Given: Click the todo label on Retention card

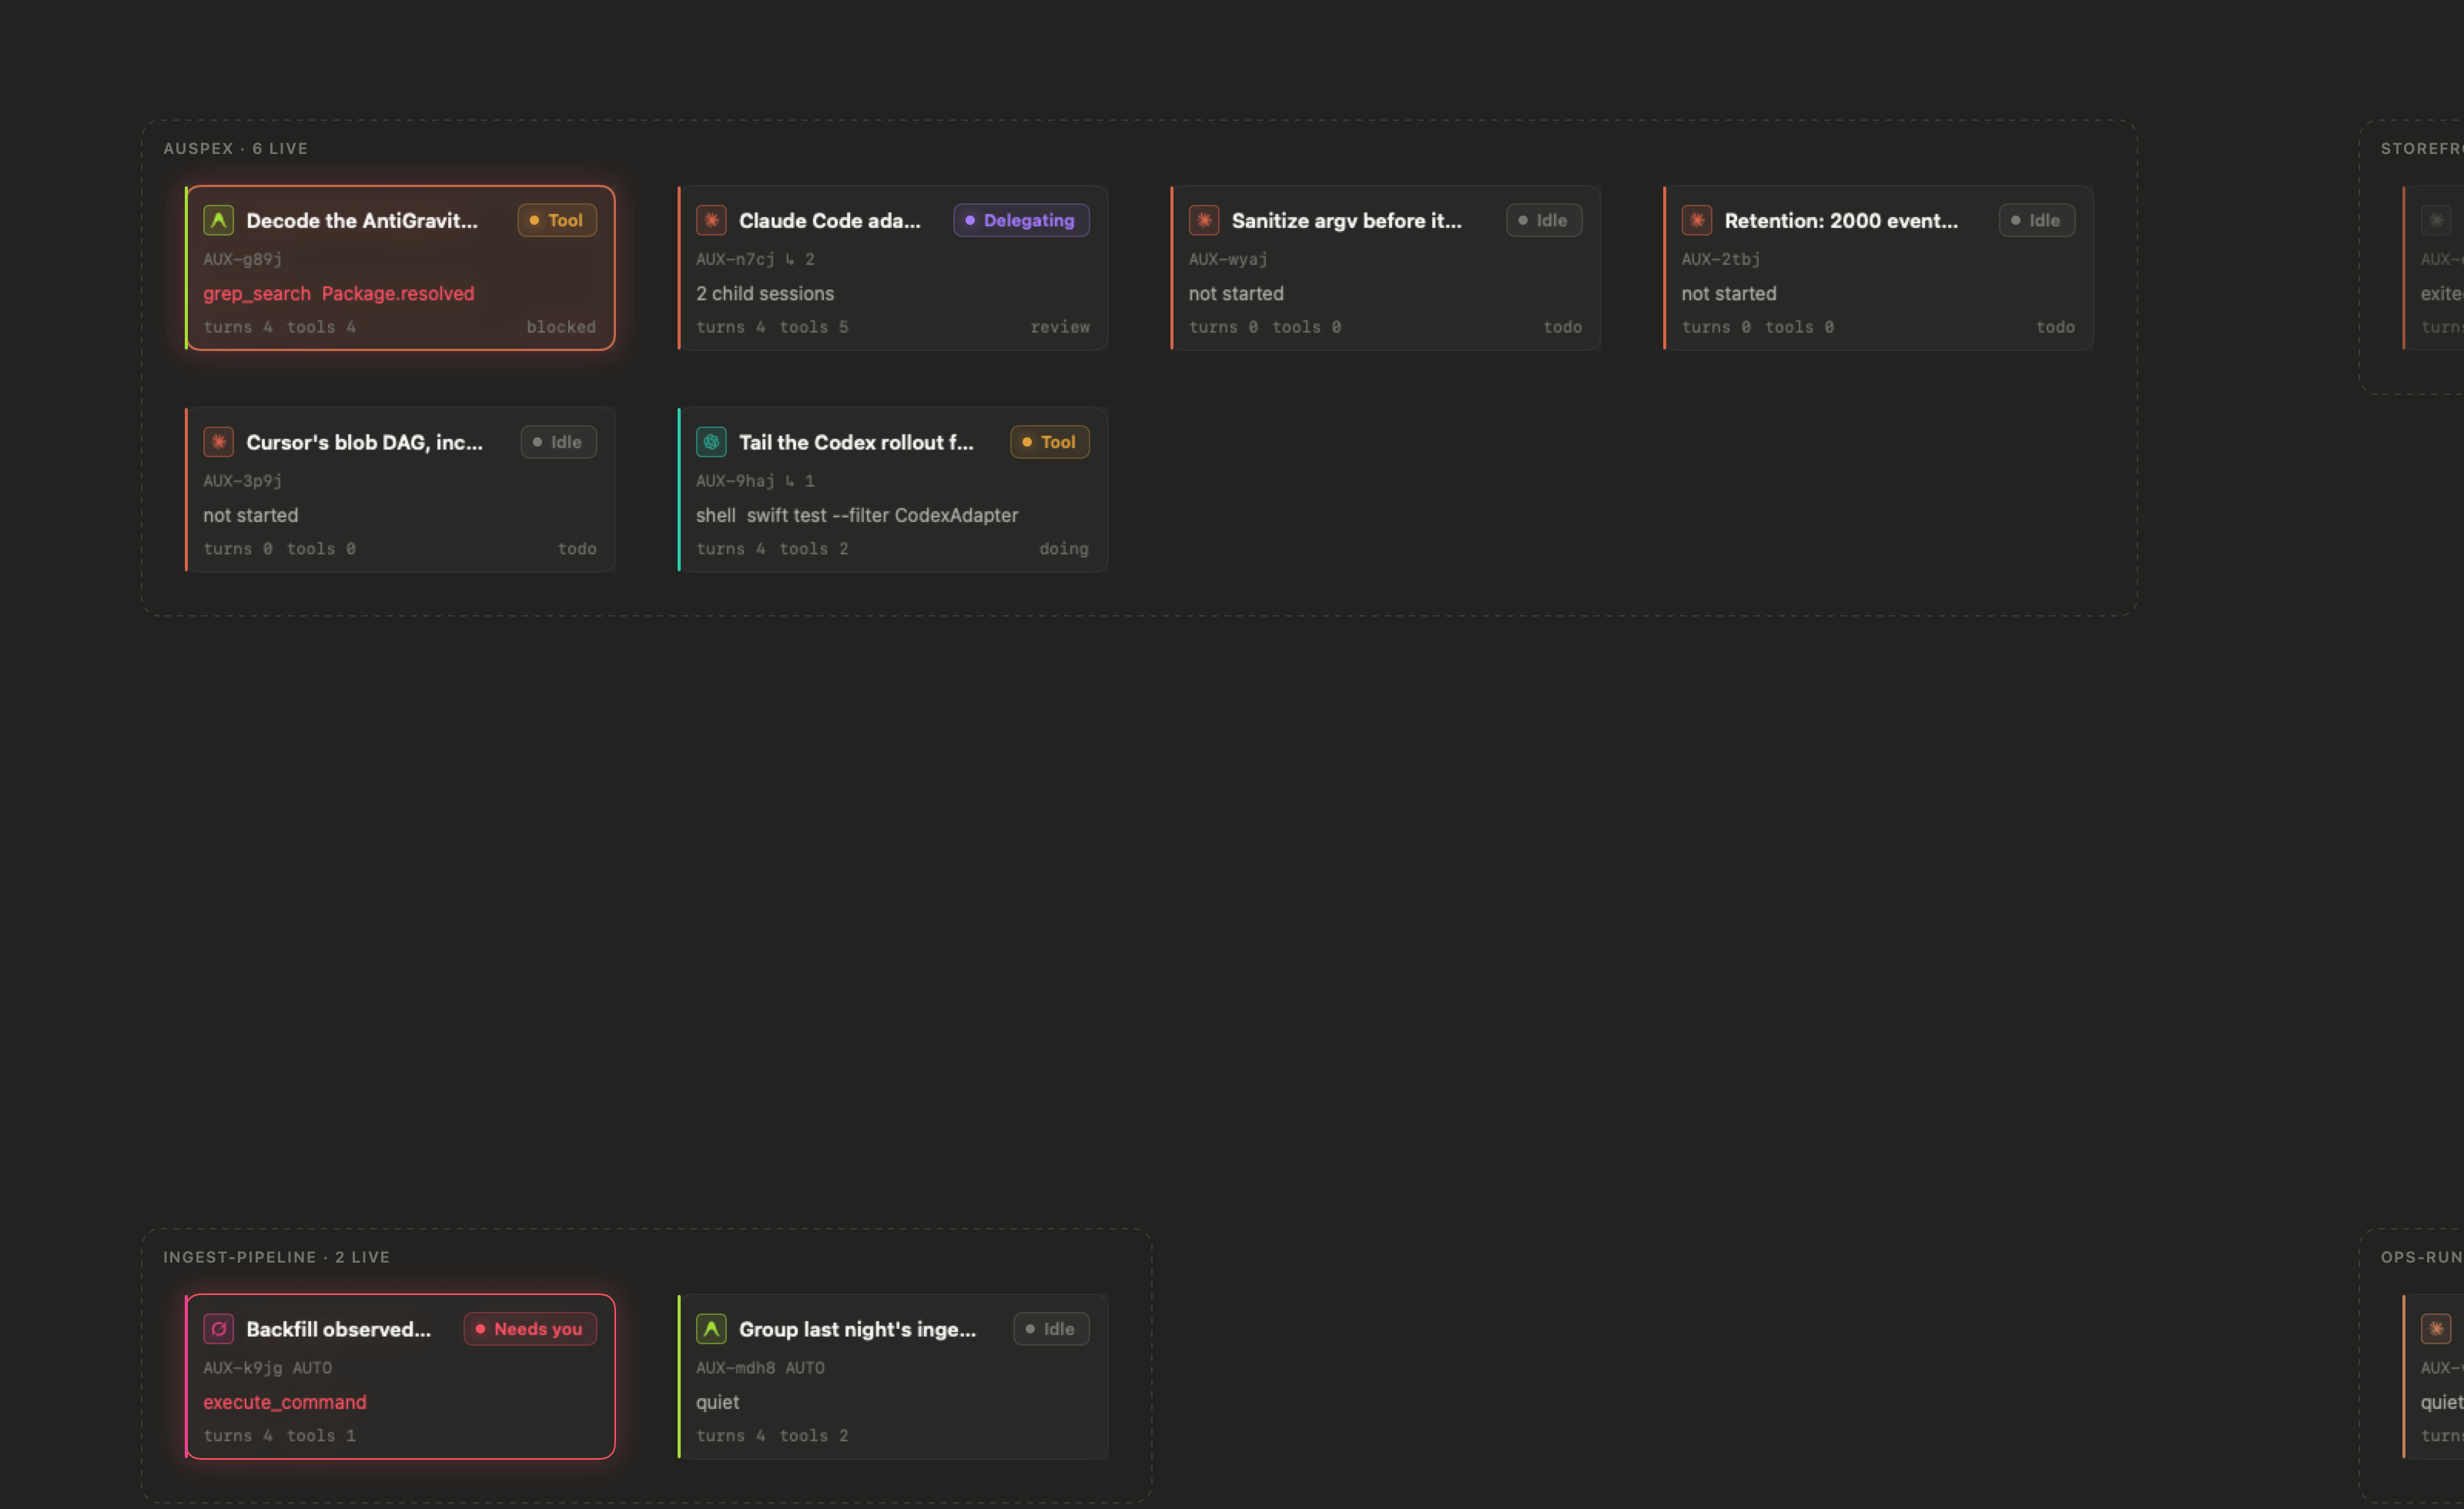Looking at the screenshot, I should click(2056, 328).
